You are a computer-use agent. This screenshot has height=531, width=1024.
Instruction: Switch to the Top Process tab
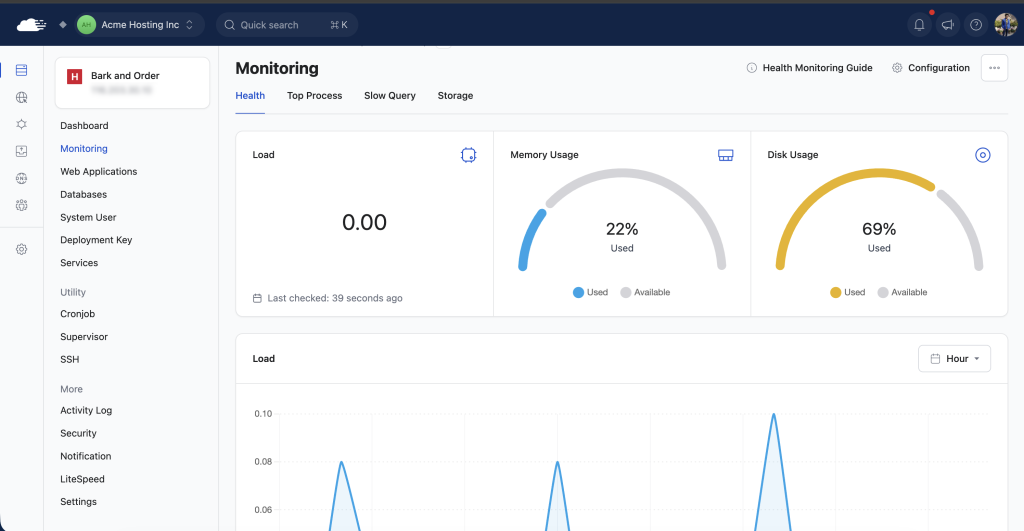314,95
